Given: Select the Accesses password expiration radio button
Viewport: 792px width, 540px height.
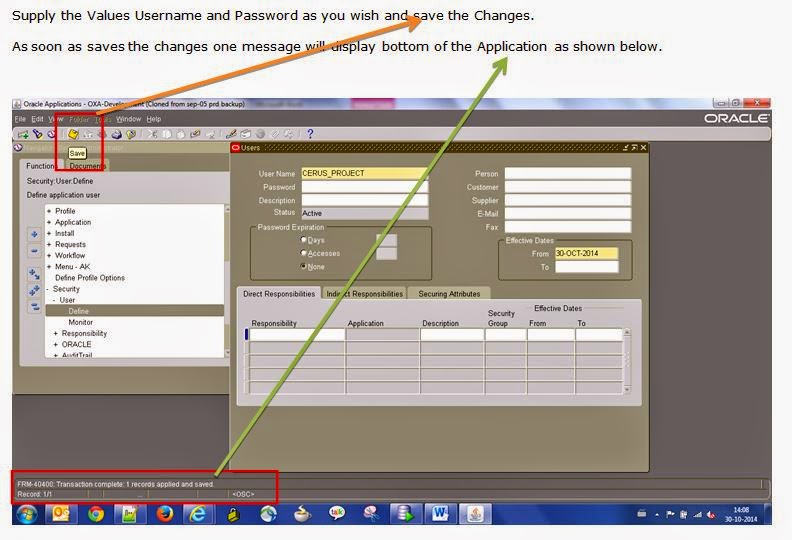Looking at the screenshot, I should [x=304, y=253].
